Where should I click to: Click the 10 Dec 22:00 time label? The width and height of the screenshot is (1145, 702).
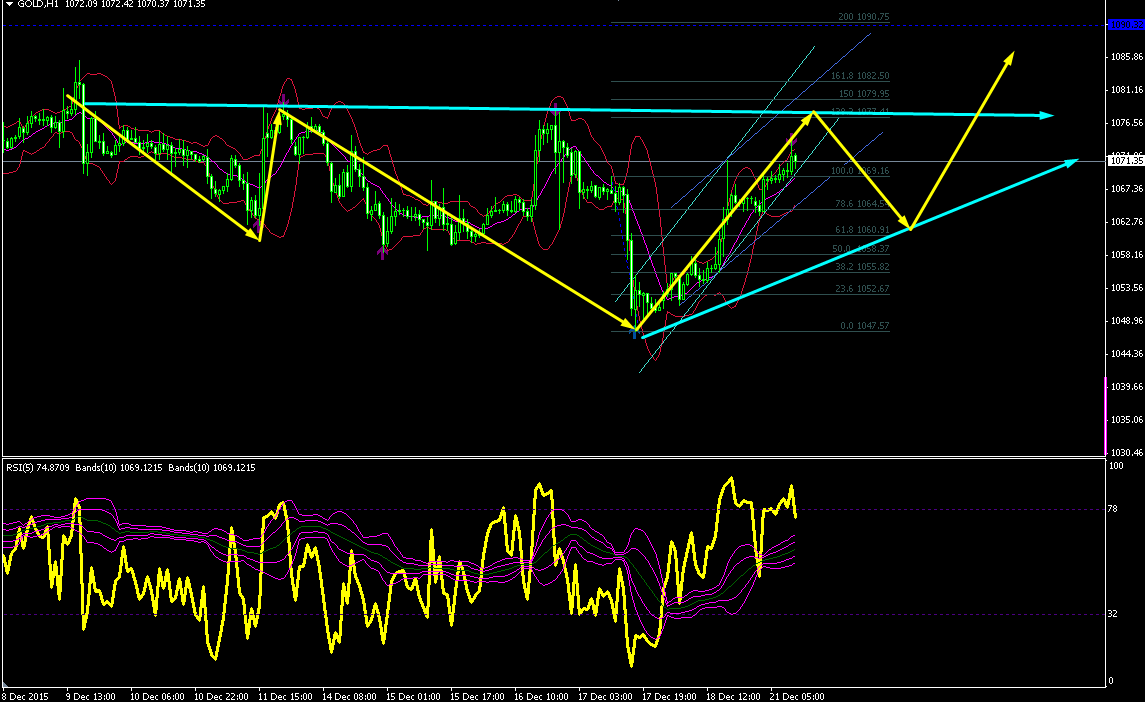coord(221,697)
